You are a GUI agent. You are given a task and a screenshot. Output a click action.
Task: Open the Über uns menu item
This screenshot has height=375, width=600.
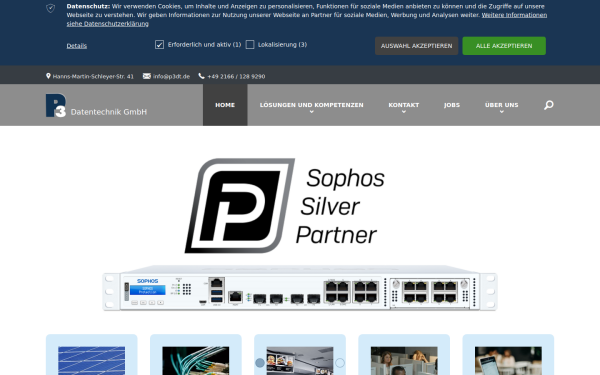tap(502, 105)
